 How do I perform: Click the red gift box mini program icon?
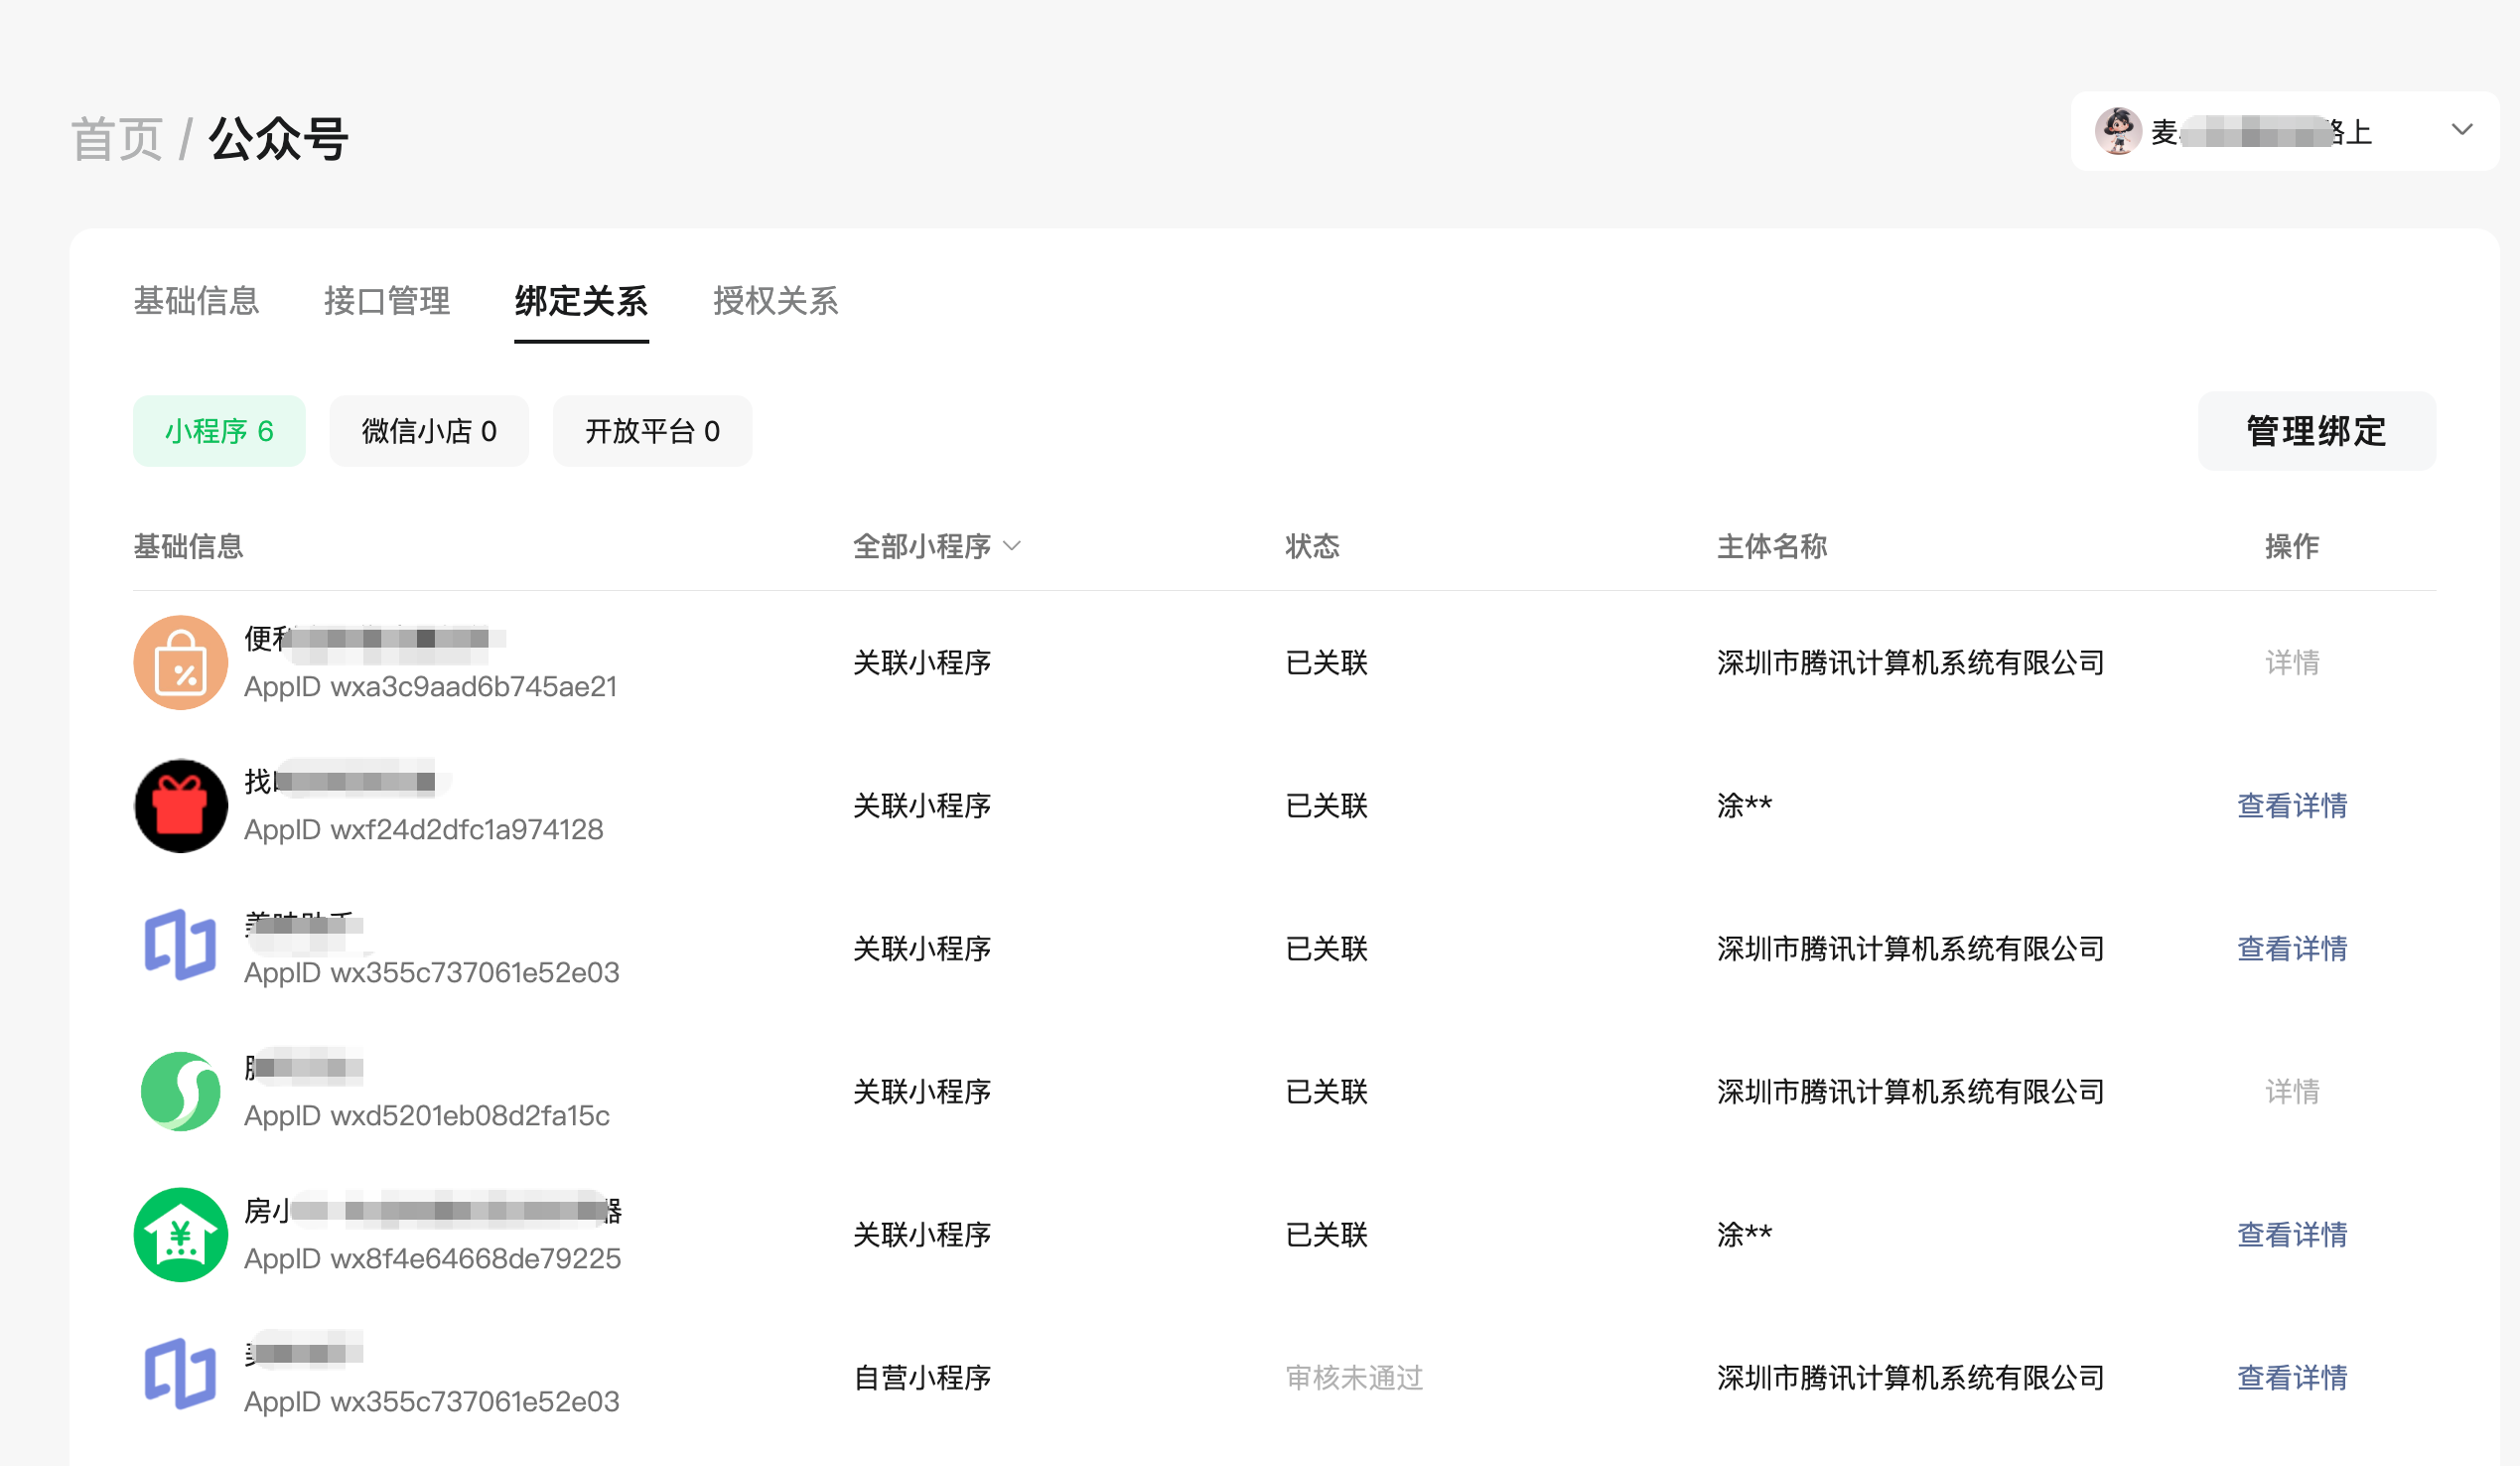click(x=180, y=805)
